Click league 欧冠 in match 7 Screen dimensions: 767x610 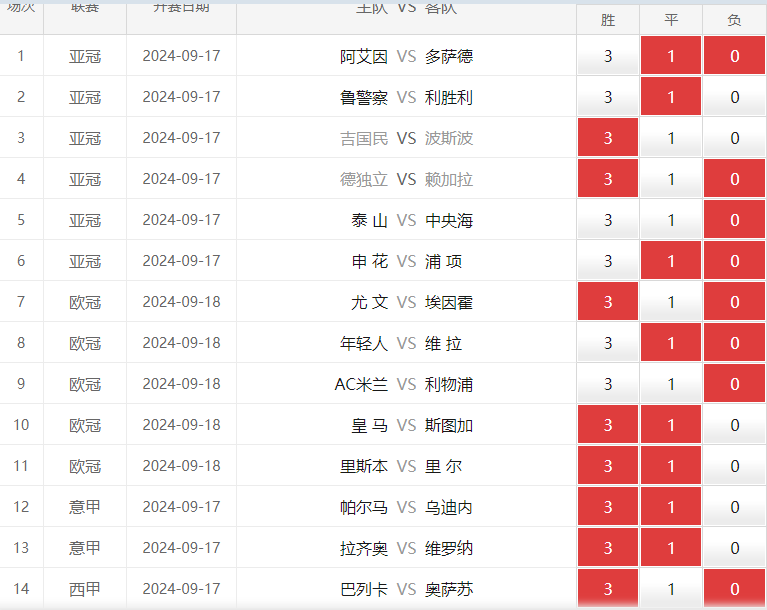tap(85, 303)
